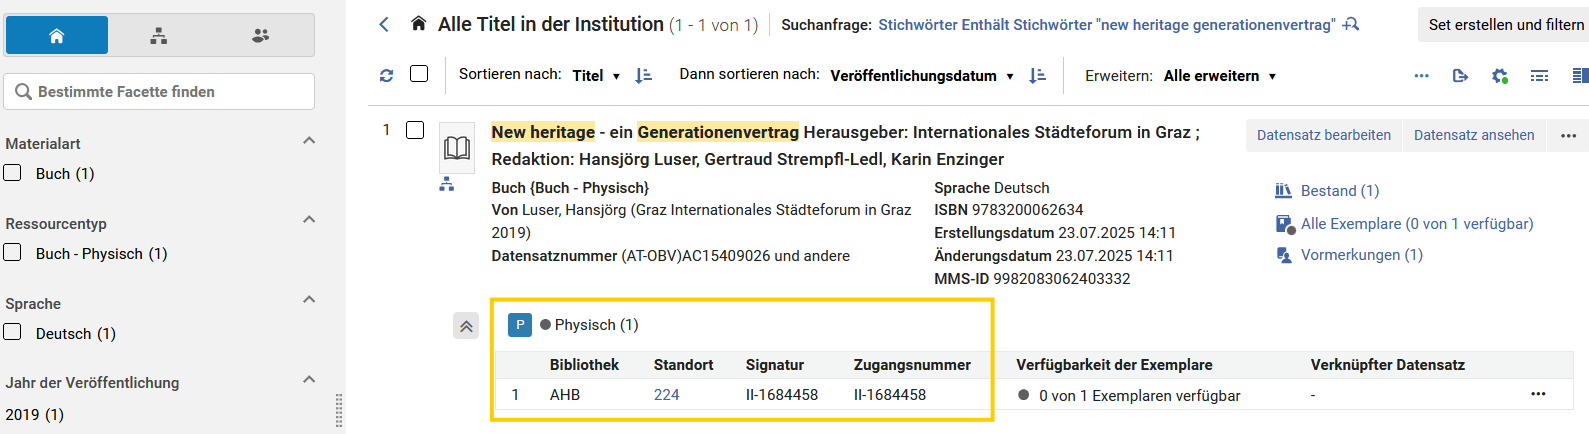
Task: Collapse holdings with double chevron icon
Action: pos(466,326)
